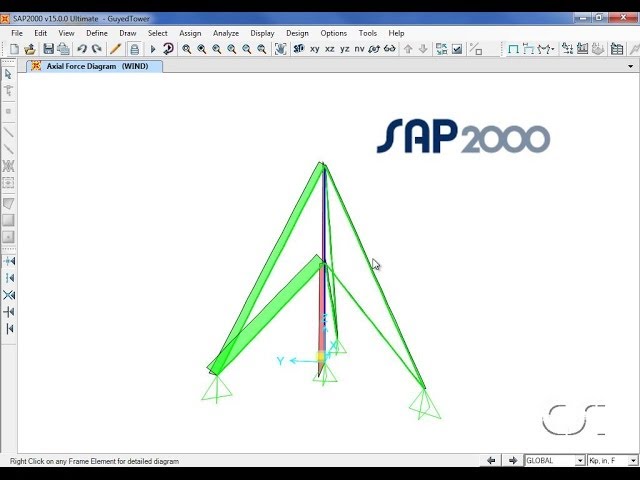Click the Move Down in List arrow

click(x=423, y=49)
